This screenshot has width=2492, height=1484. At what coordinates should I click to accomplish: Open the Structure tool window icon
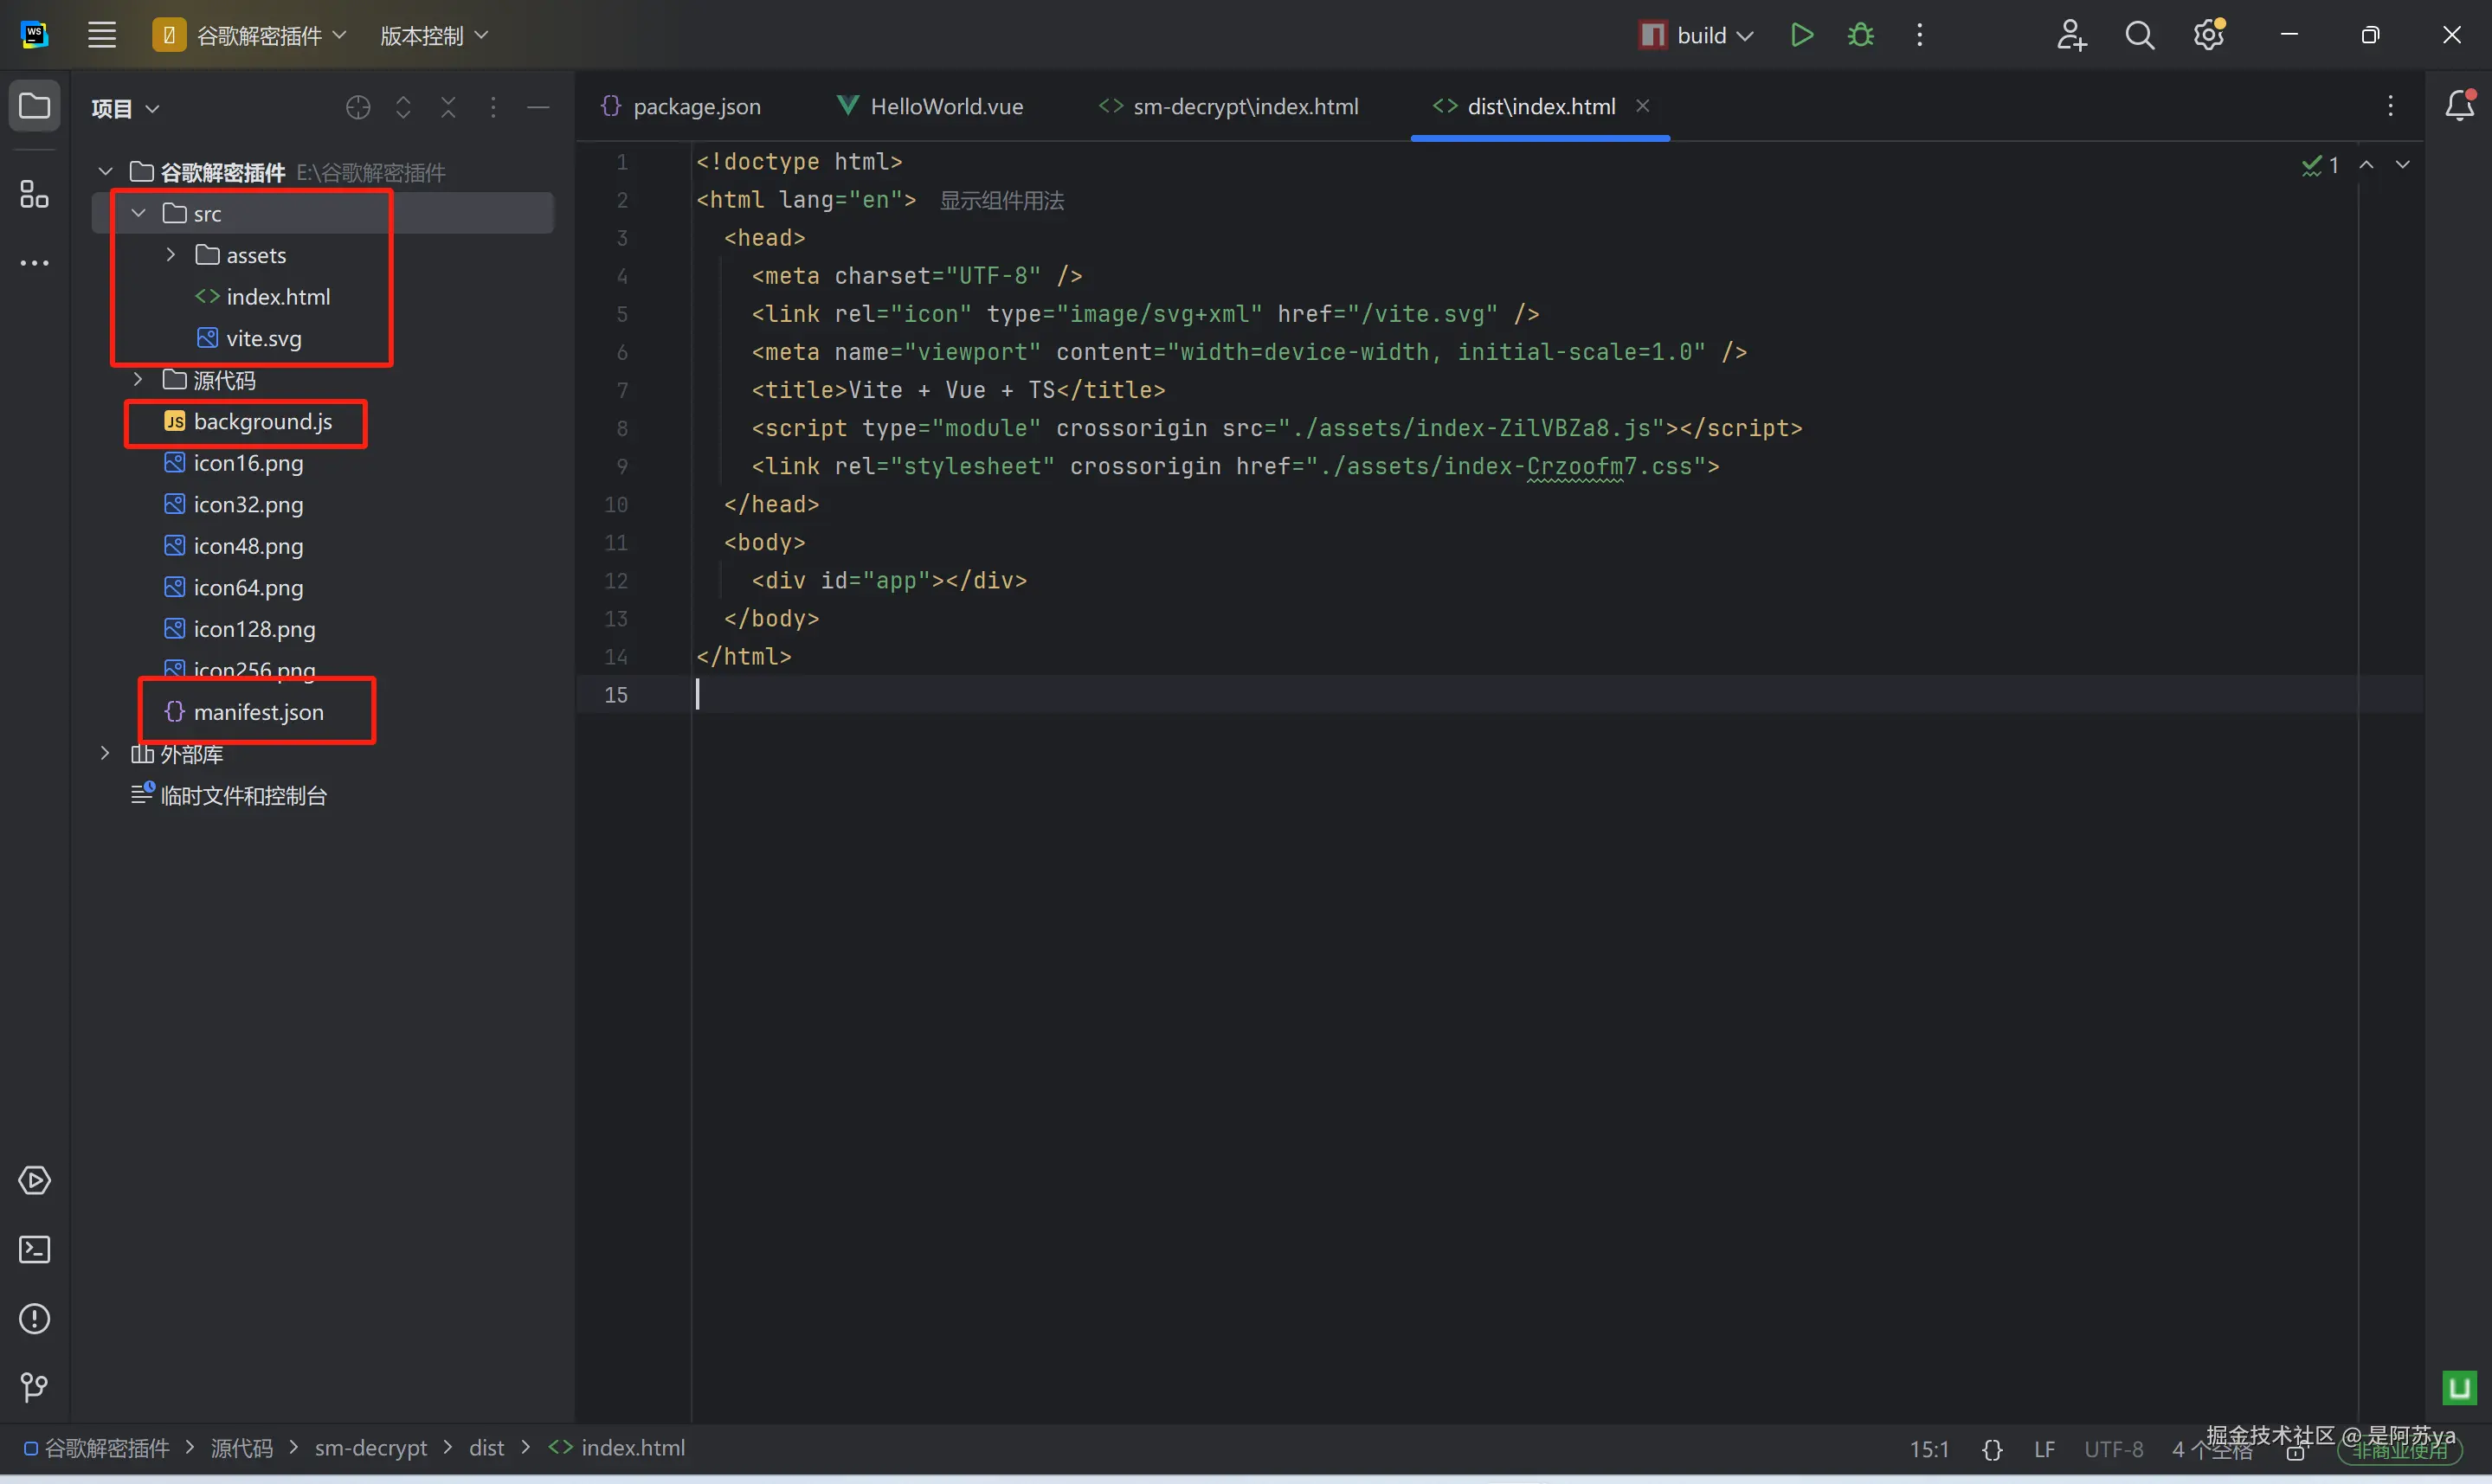coord(34,194)
